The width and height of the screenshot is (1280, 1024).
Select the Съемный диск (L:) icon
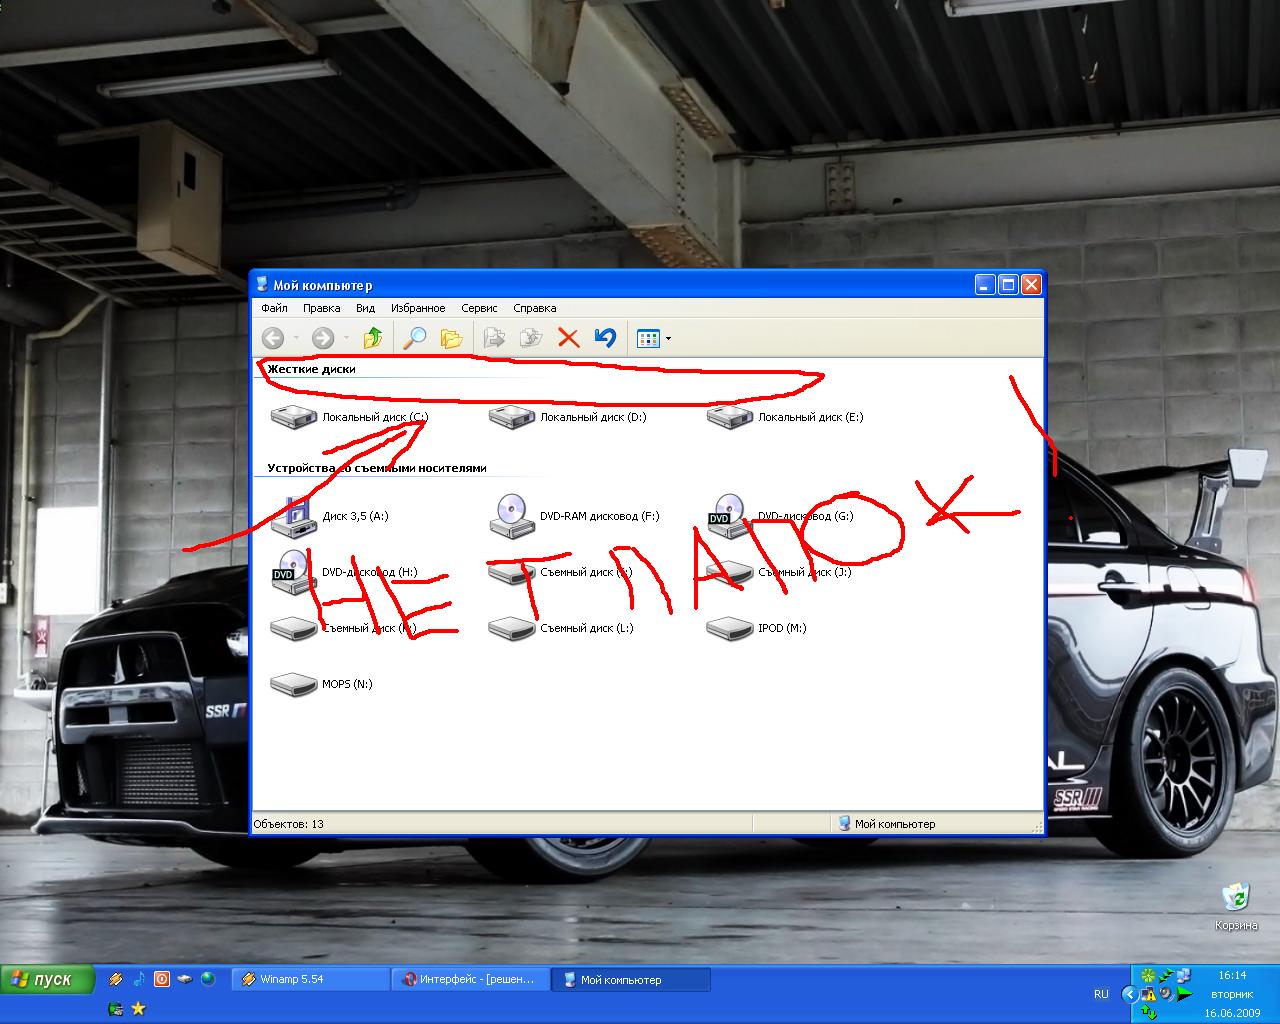512,628
